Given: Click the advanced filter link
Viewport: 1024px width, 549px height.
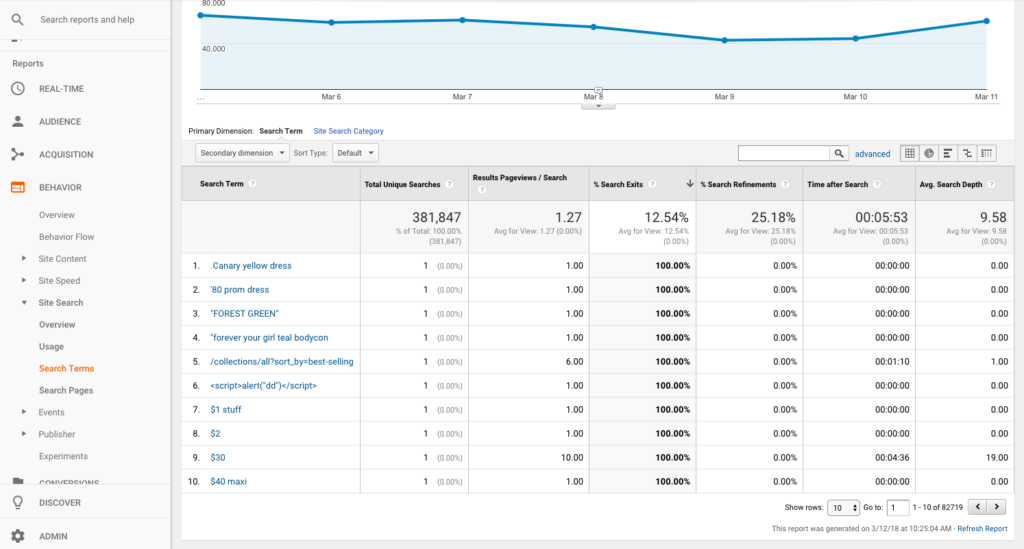Looking at the screenshot, I should click(872, 154).
